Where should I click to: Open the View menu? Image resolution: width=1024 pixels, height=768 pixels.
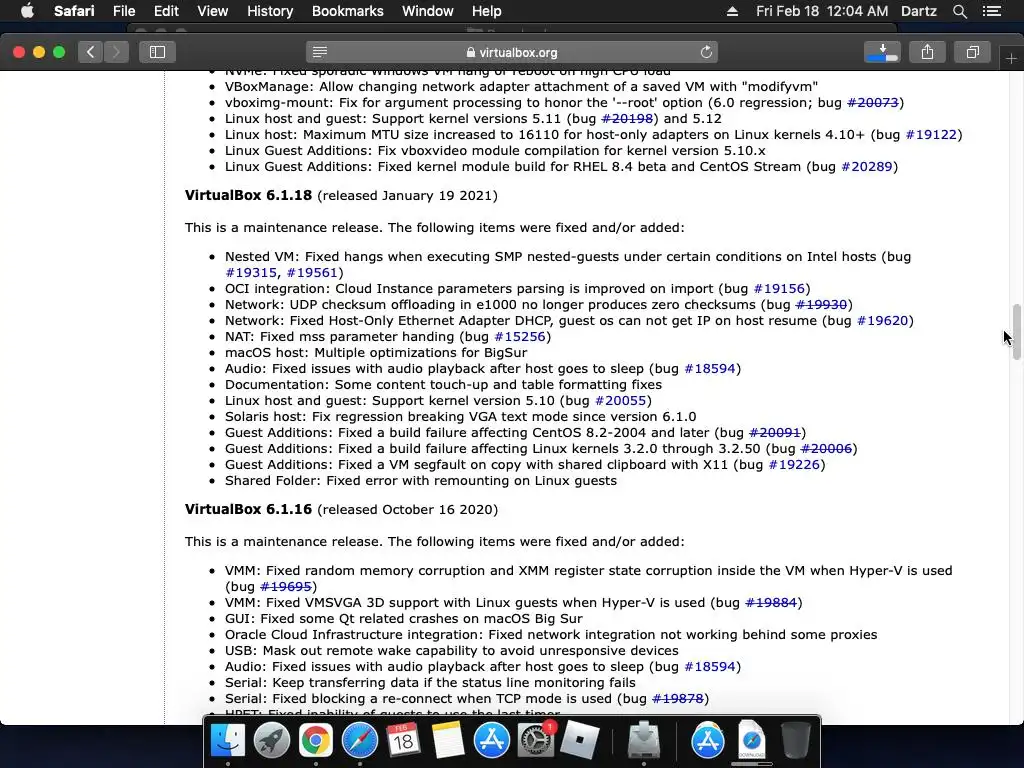point(213,11)
